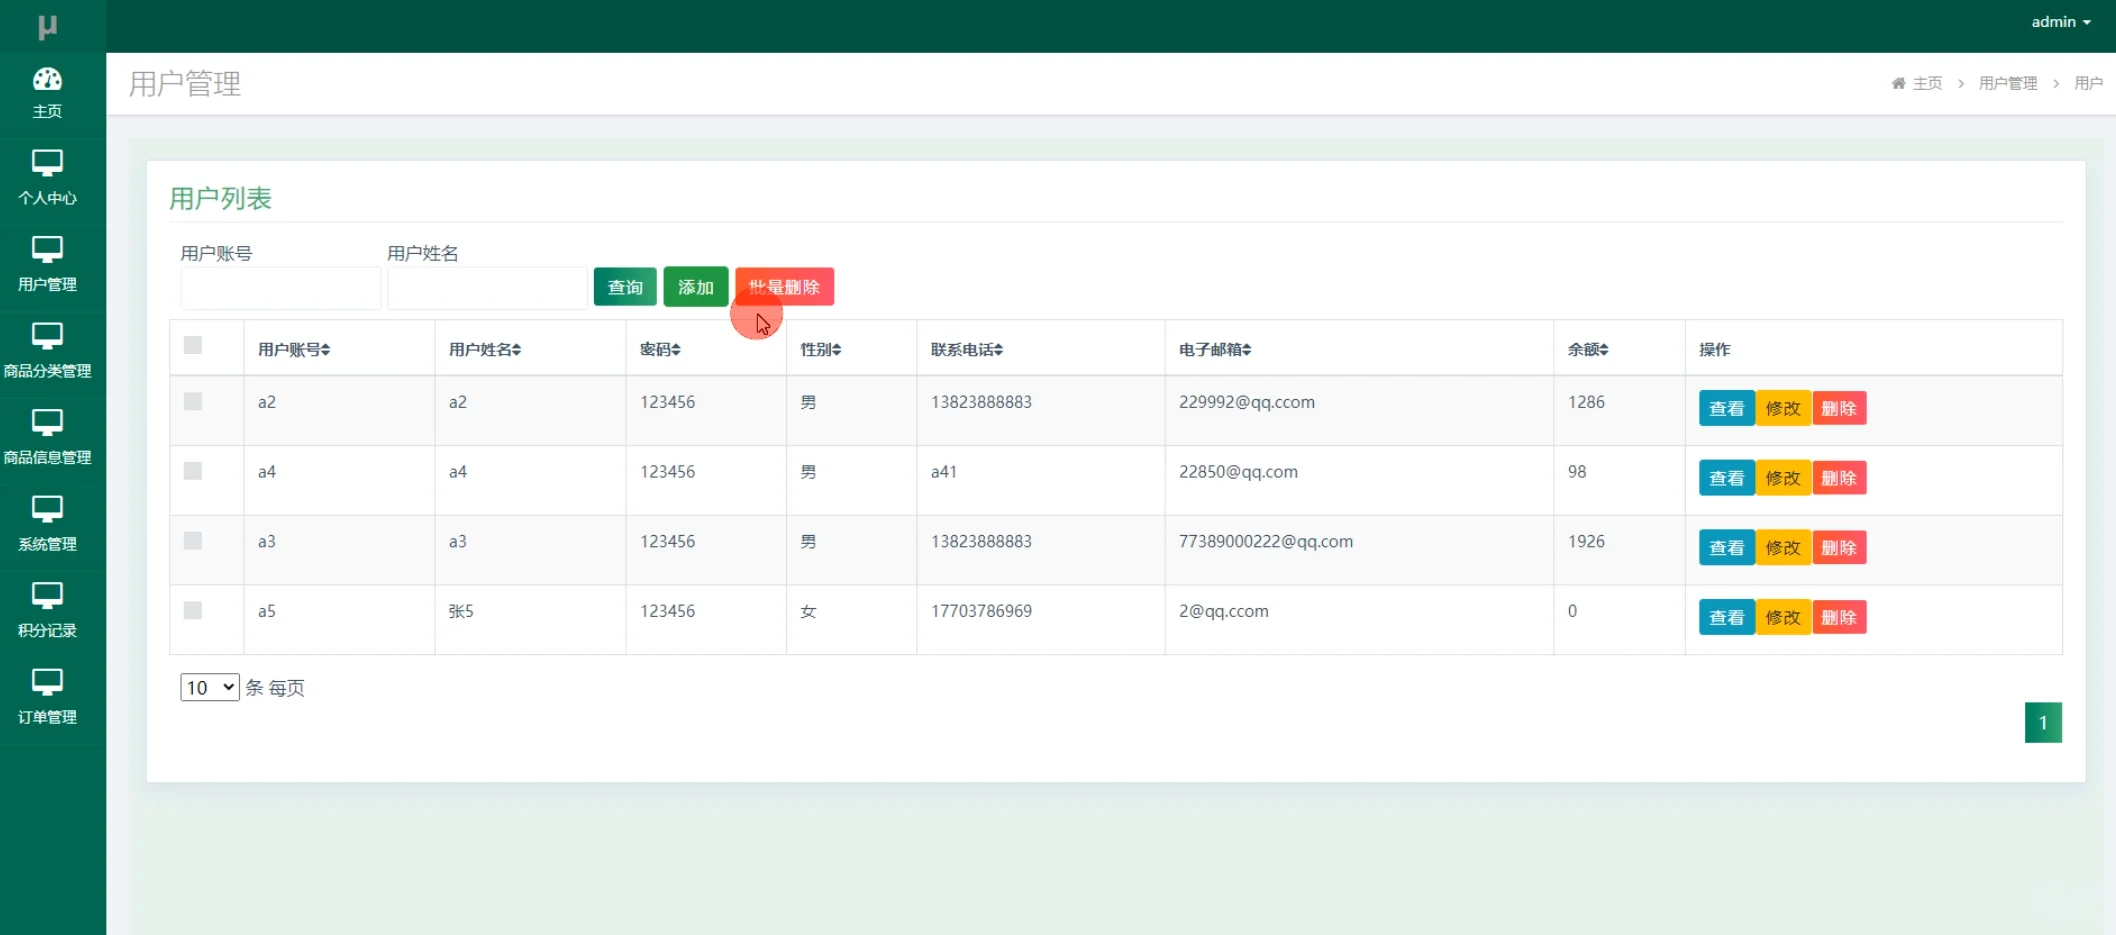Open 系统管理 monitor icon in sidebar
The image size is (2116, 935).
[47, 509]
